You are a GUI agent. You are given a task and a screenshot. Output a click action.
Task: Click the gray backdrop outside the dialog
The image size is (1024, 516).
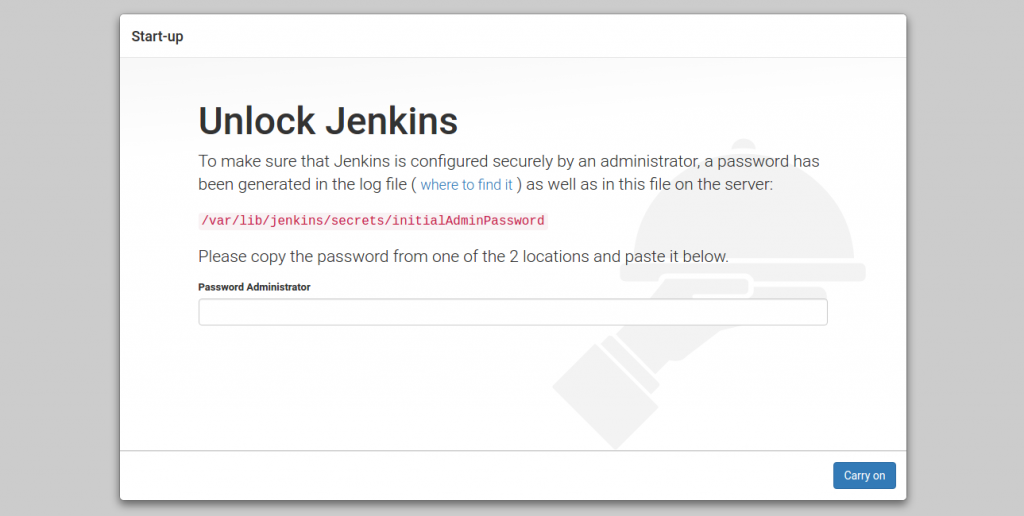59,261
